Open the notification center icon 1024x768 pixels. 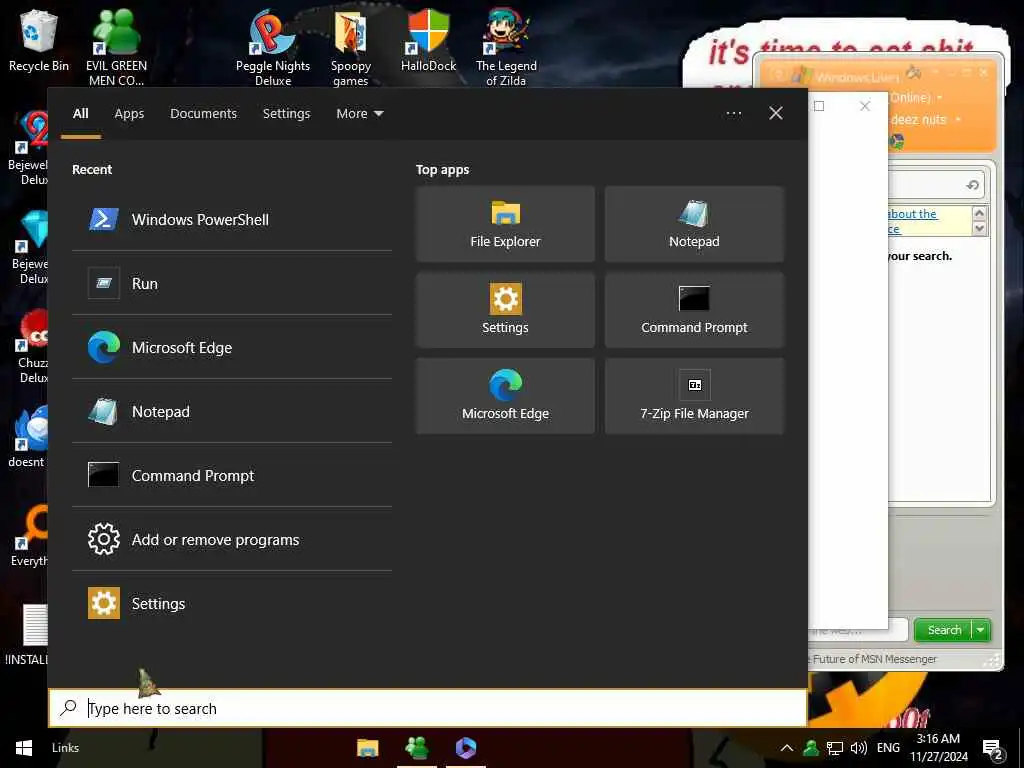[993, 749]
